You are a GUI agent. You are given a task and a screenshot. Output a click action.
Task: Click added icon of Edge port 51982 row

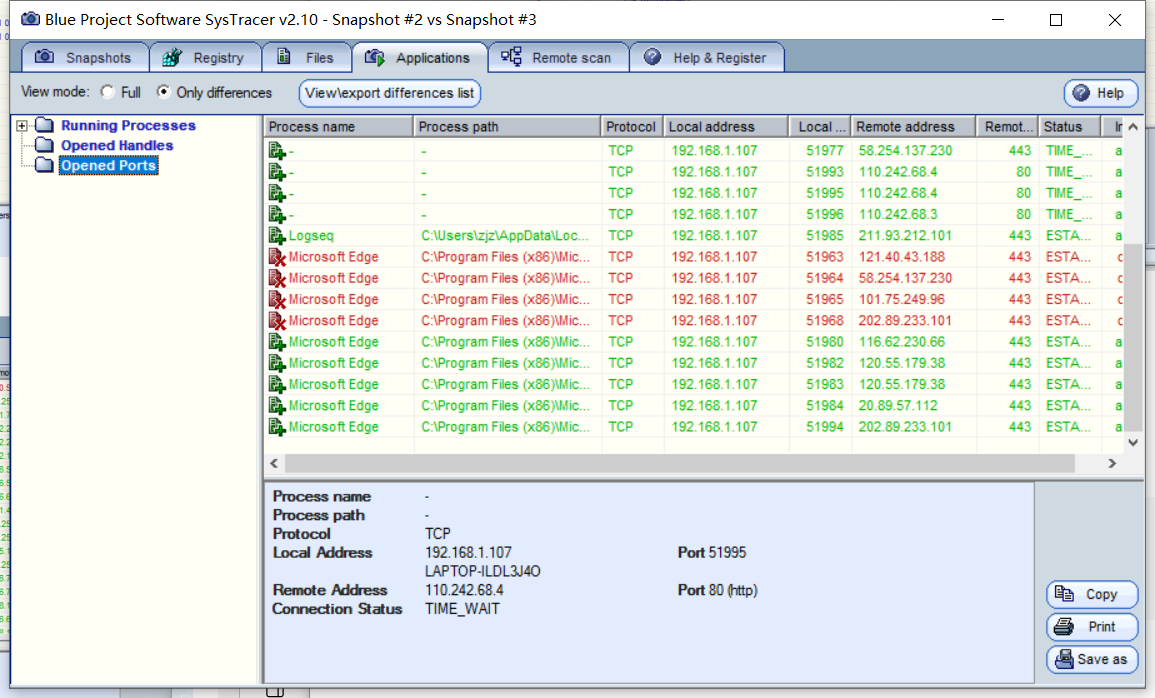click(x=277, y=364)
